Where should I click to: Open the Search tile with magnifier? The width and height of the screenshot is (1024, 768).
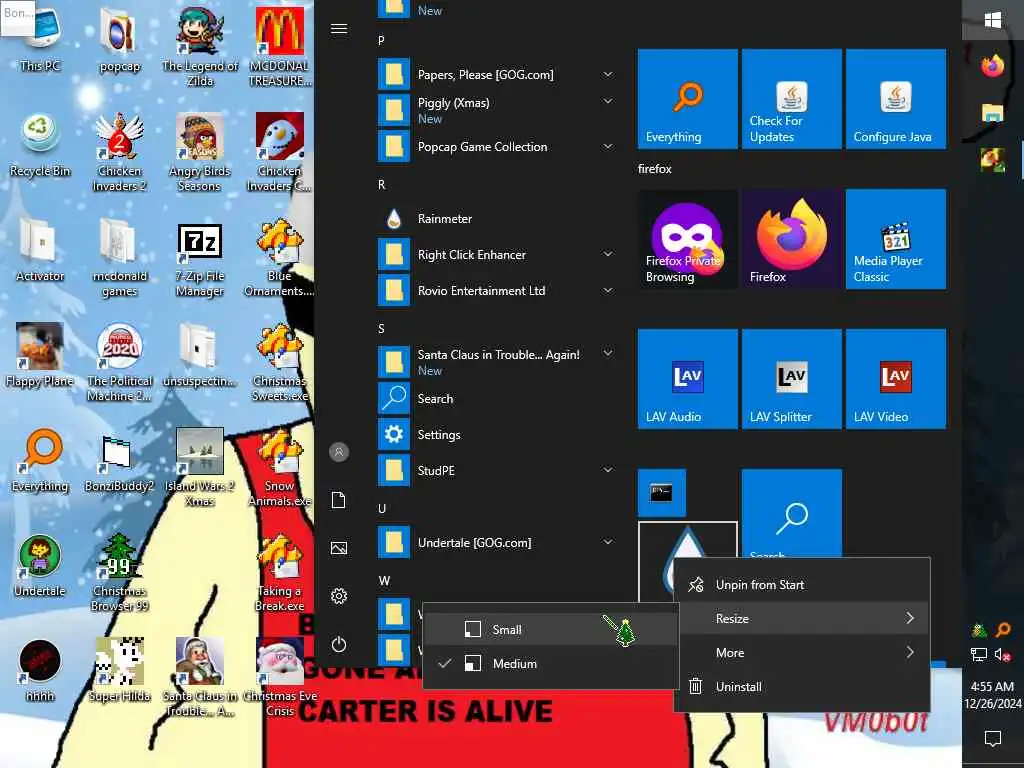click(791, 513)
